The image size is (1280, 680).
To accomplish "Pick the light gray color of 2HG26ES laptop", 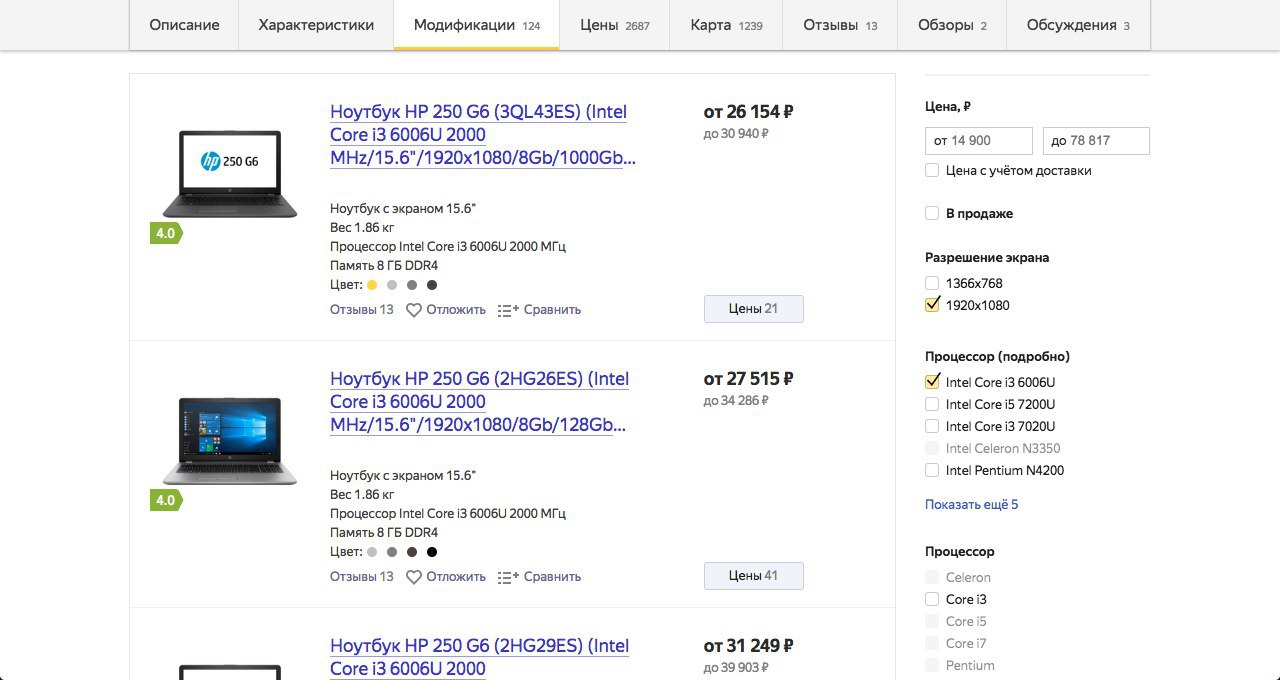I will [x=372, y=552].
